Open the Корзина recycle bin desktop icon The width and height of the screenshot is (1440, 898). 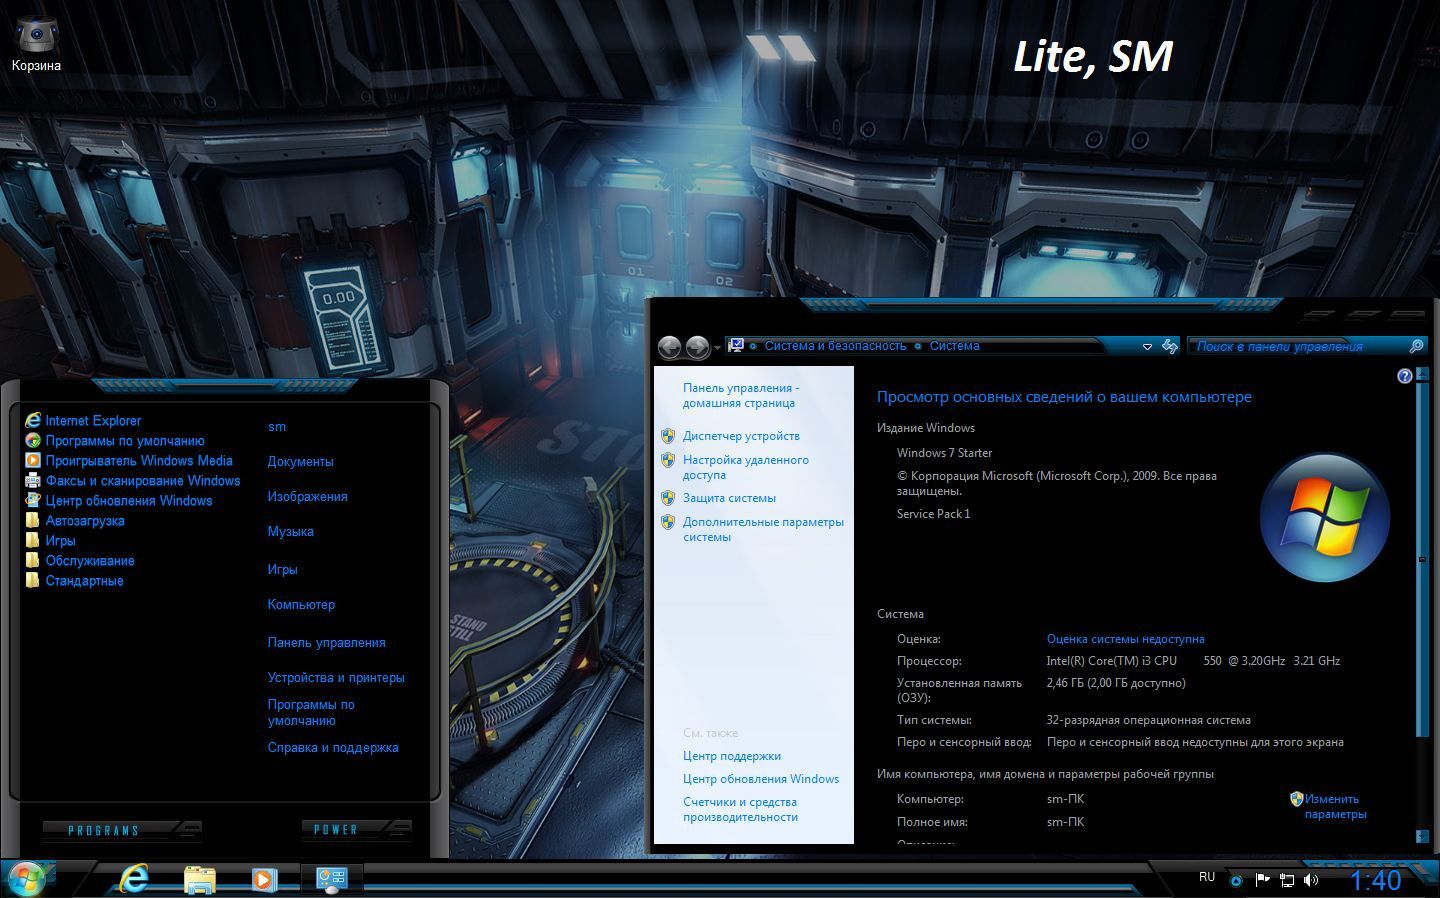pos(36,44)
